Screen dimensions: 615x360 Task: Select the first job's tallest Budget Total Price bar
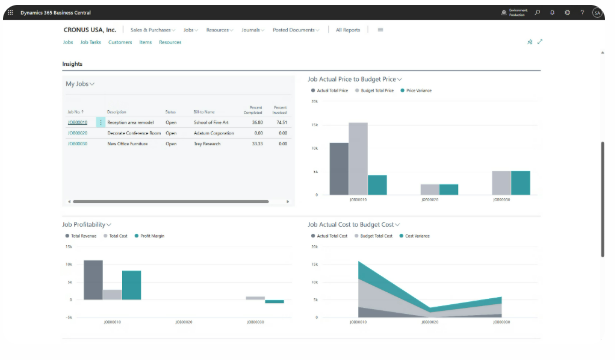(358, 159)
